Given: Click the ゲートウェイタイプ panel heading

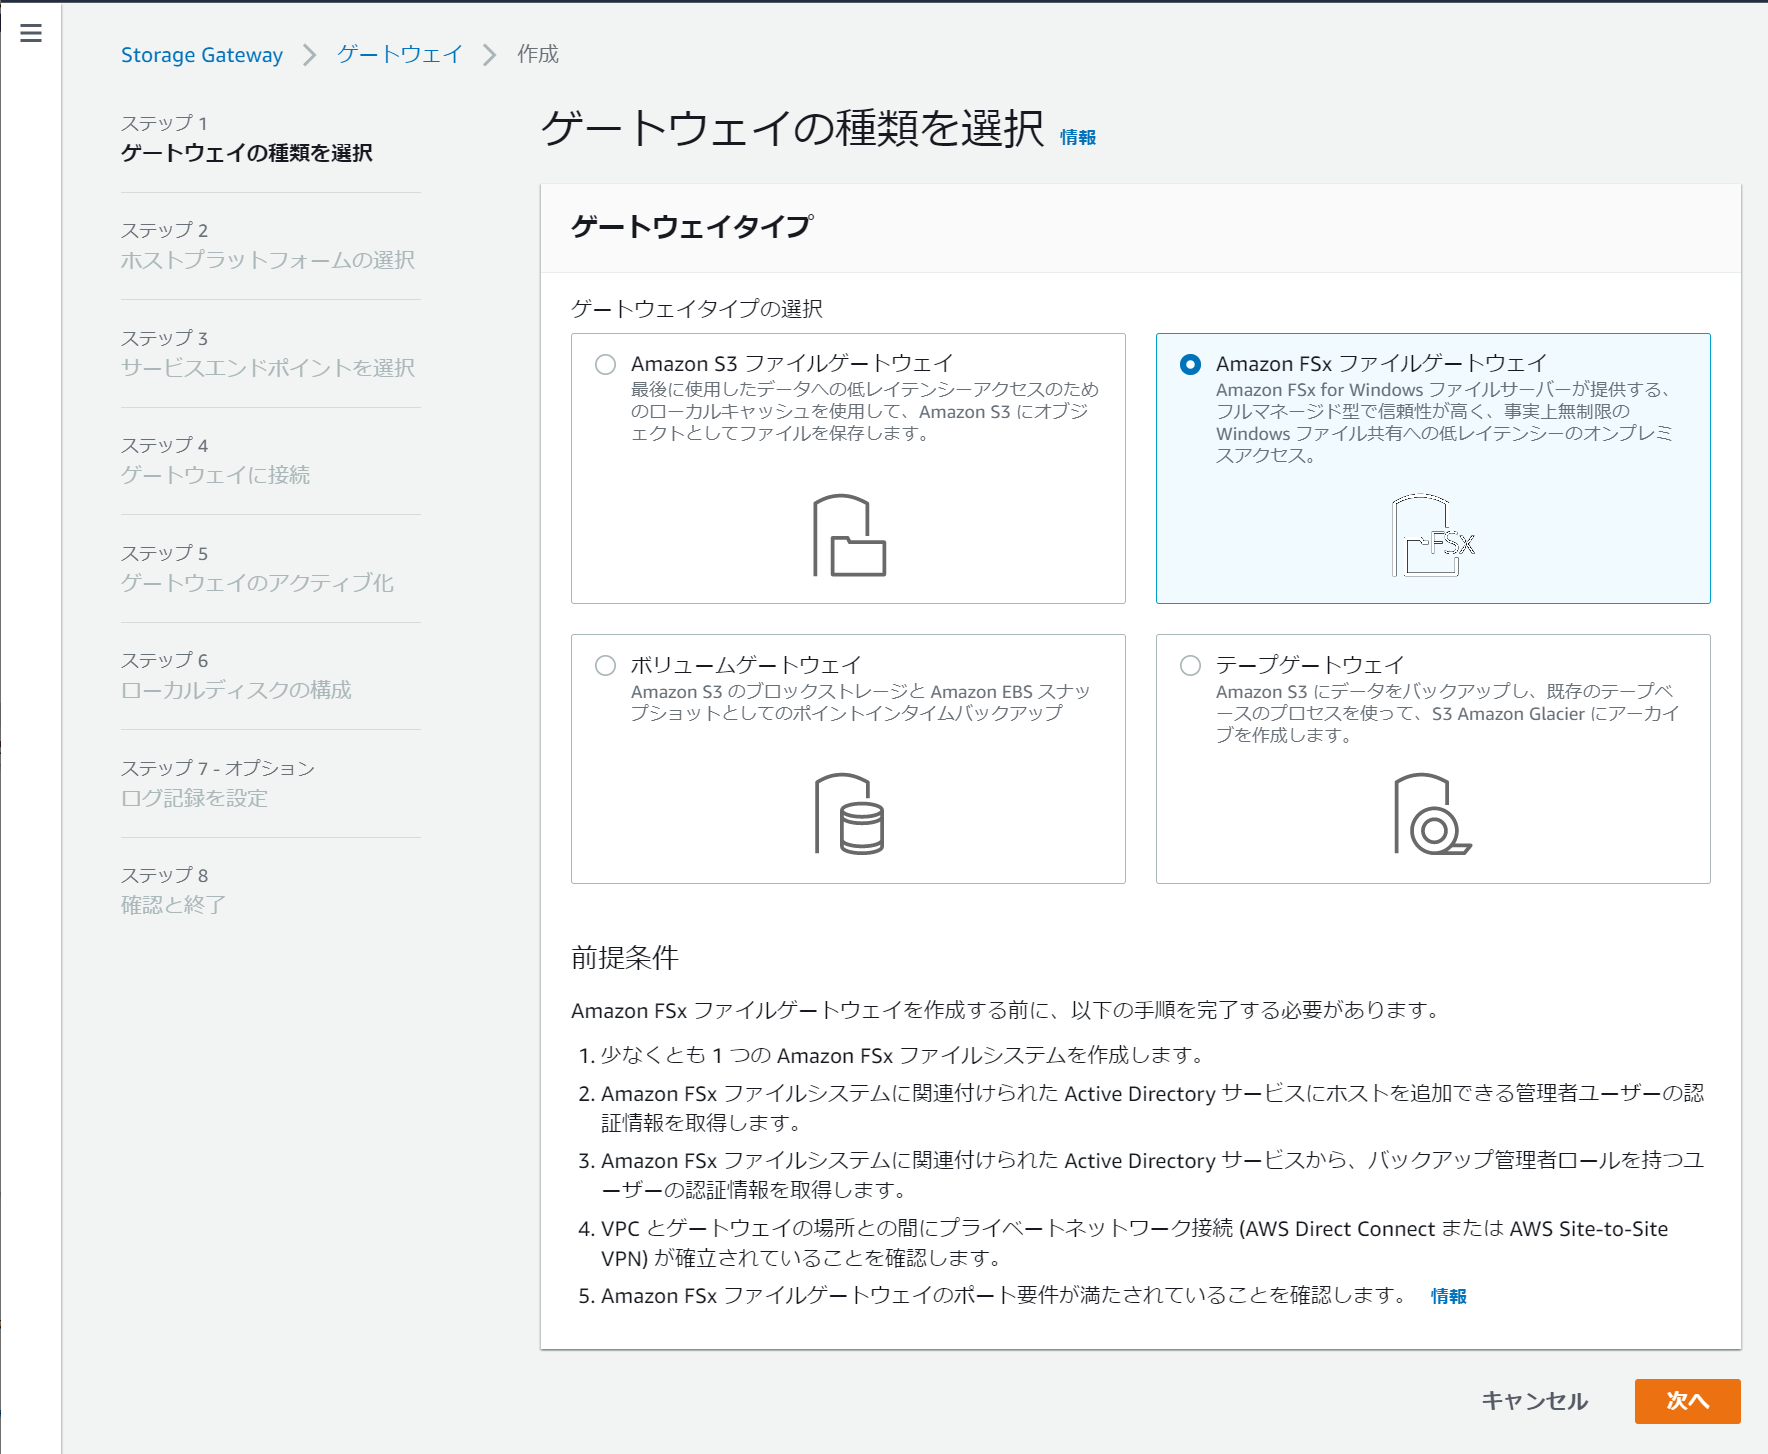Looking at the screenshot, I should click(x=692, y=227).
